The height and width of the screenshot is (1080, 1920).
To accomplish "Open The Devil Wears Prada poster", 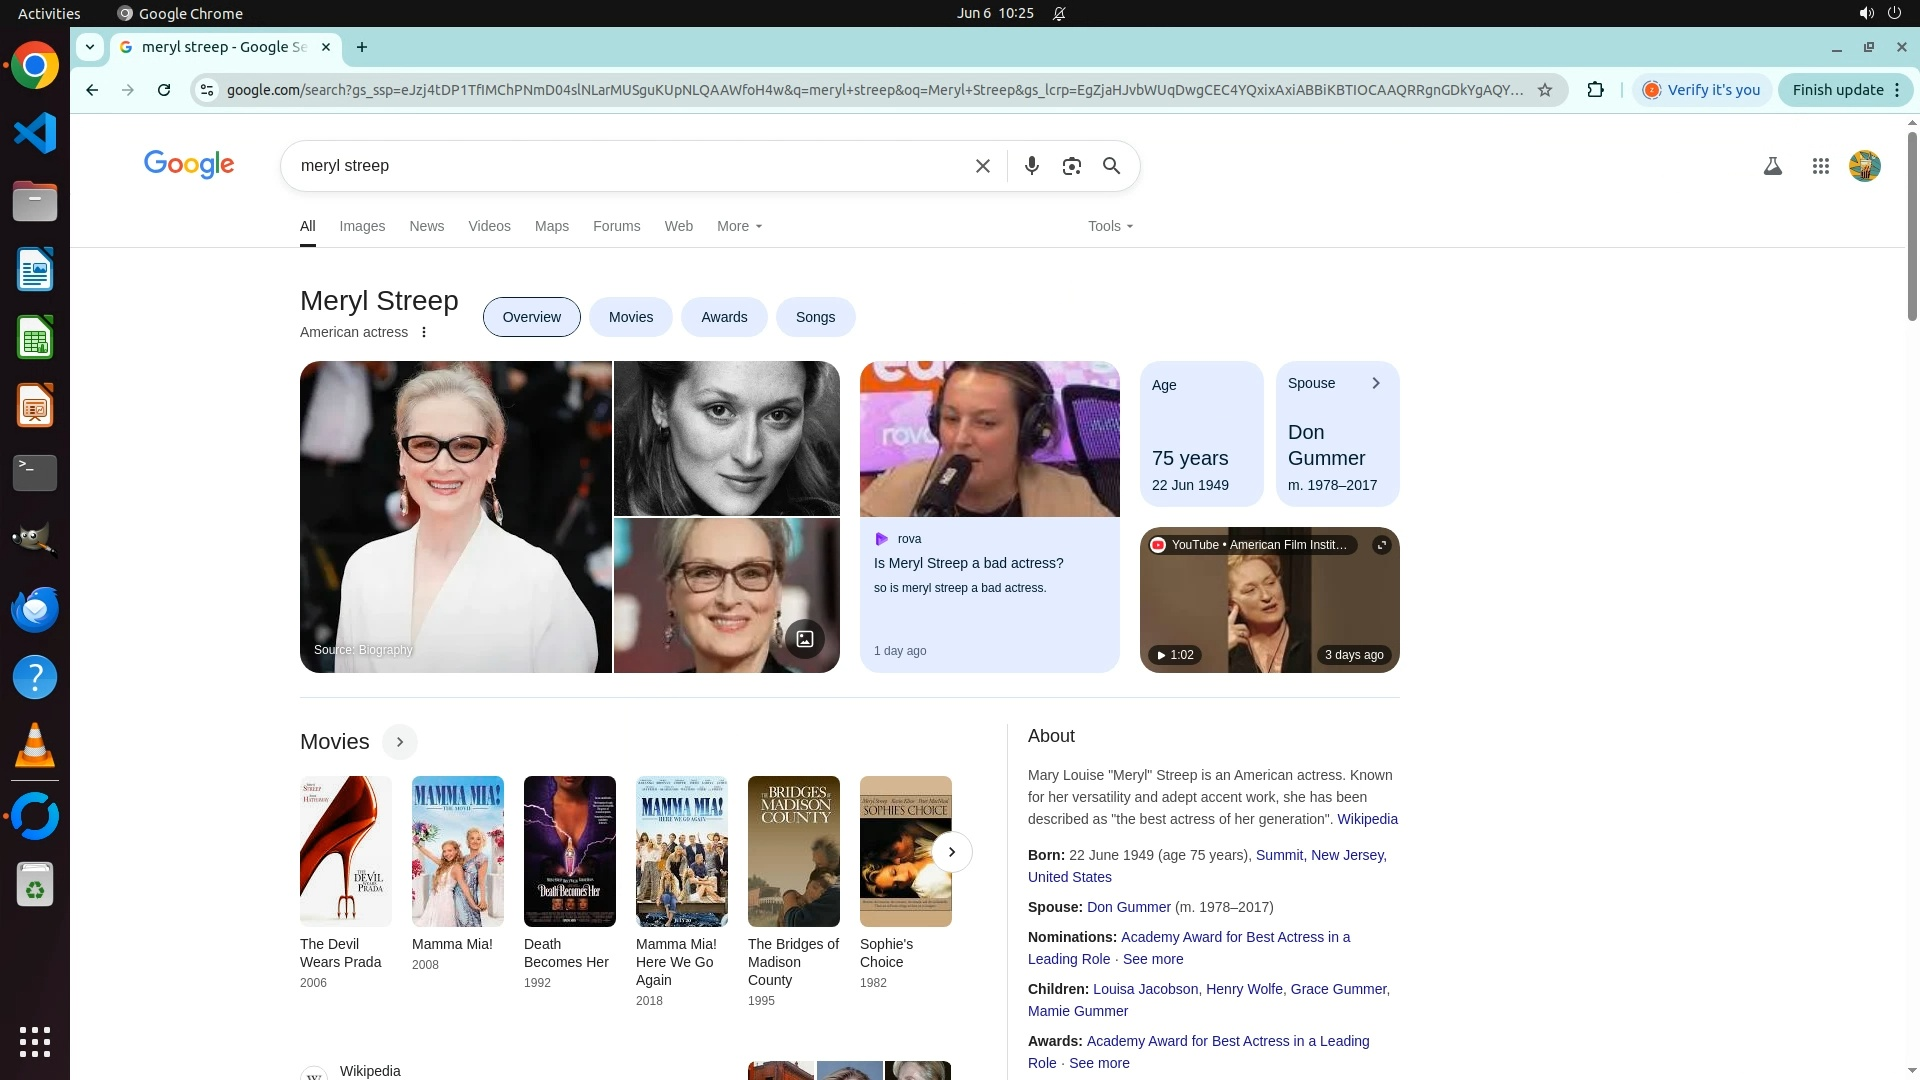I will (345, 851).
